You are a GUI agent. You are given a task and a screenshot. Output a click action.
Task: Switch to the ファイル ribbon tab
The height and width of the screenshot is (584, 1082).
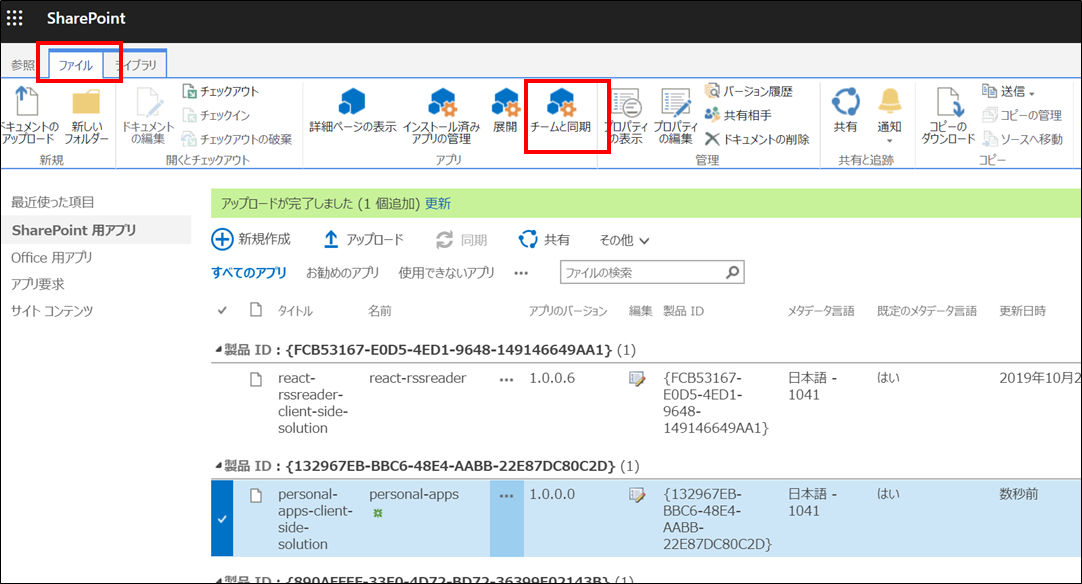tap(75, 65)
